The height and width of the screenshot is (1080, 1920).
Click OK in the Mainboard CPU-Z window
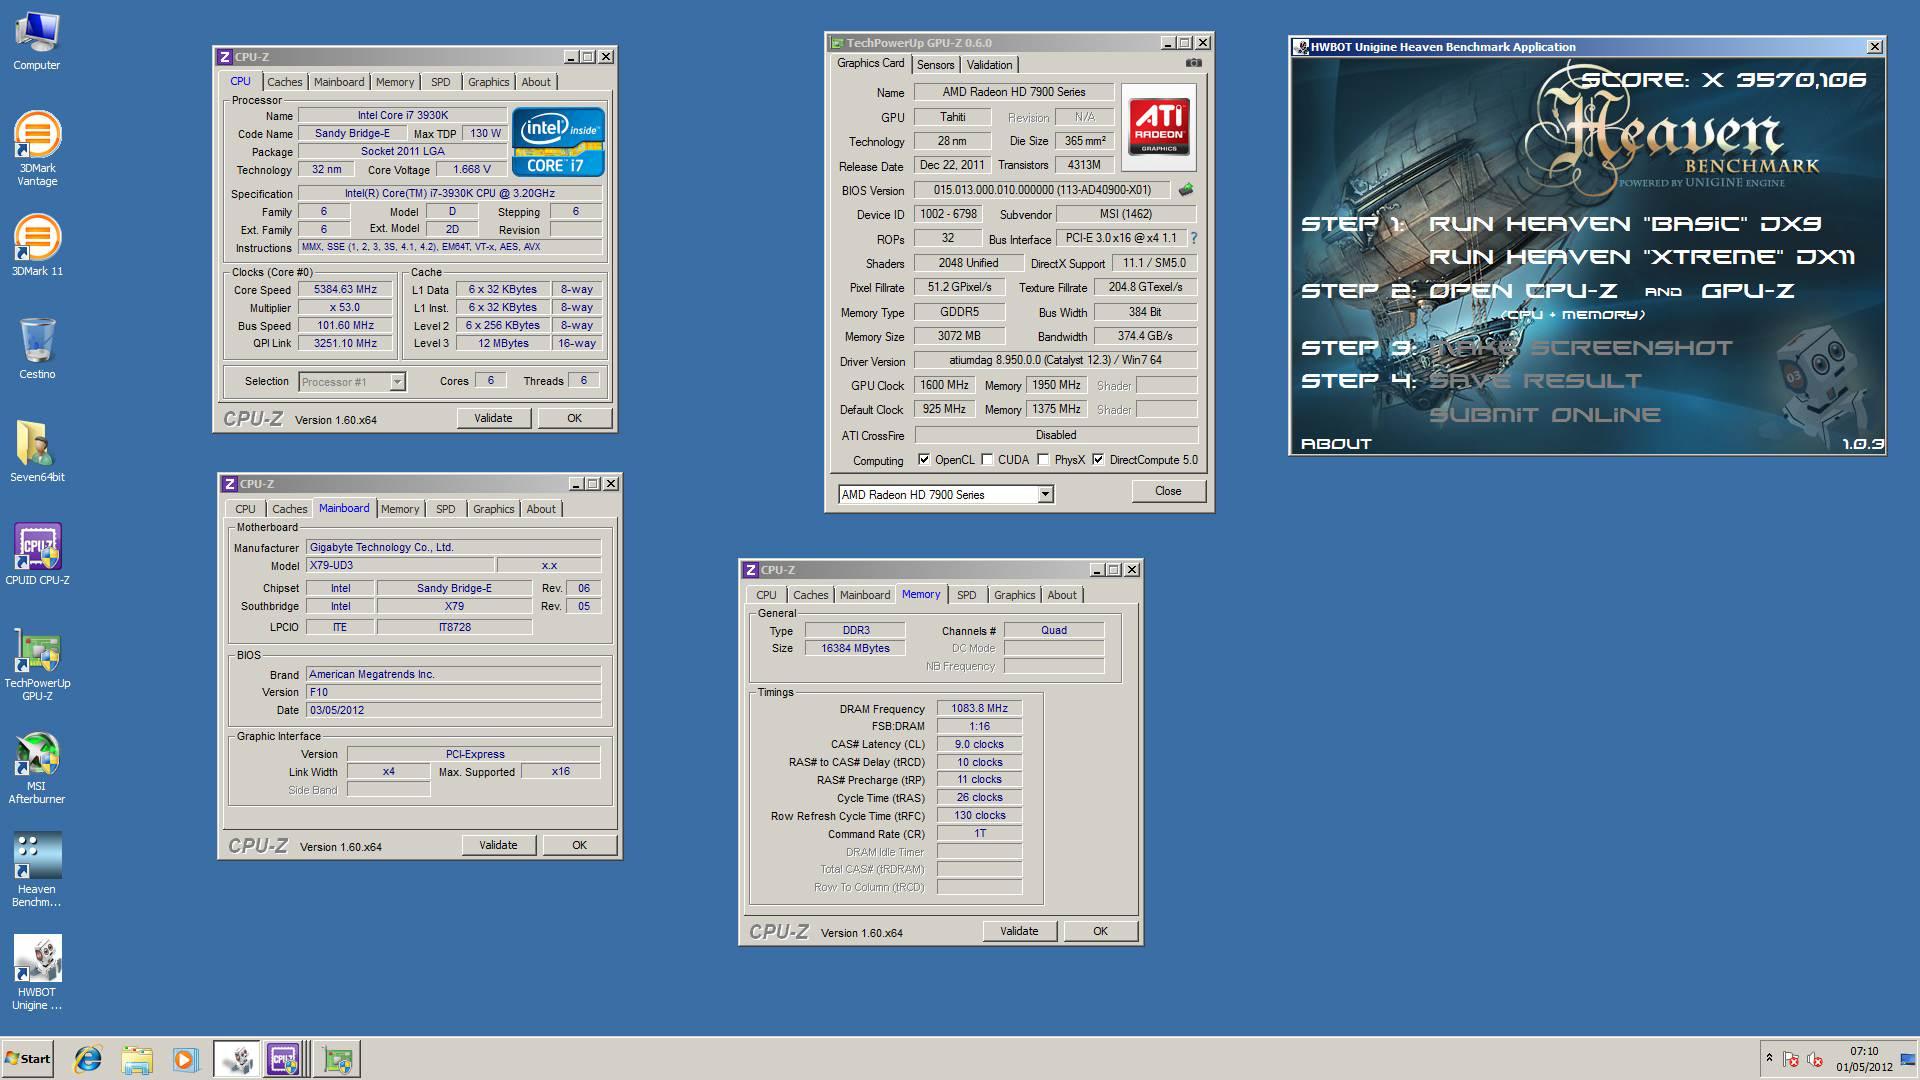pyautogui.click(x=579, y=845)
